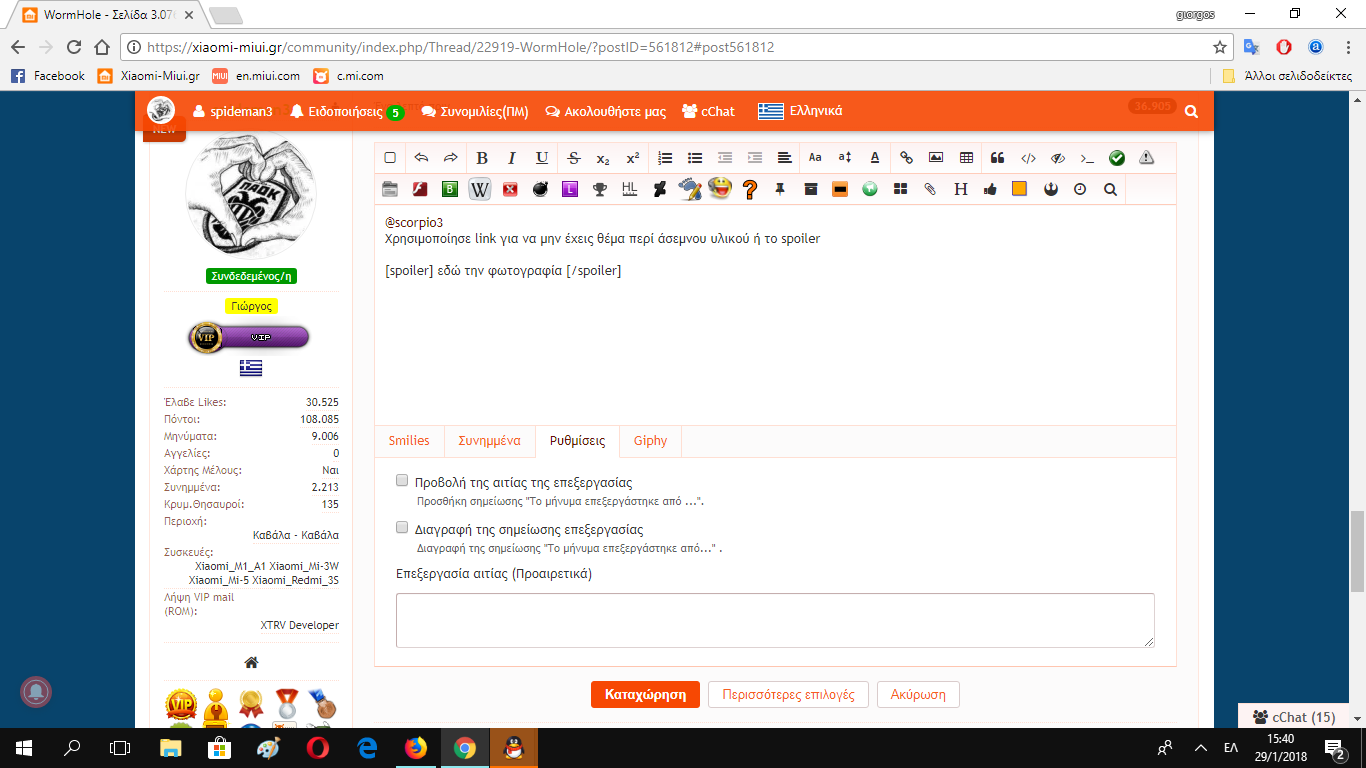Click the Wikipedia W toolbar icon
The height and width of the screenshot is (768, 1366).
(480, 189)
